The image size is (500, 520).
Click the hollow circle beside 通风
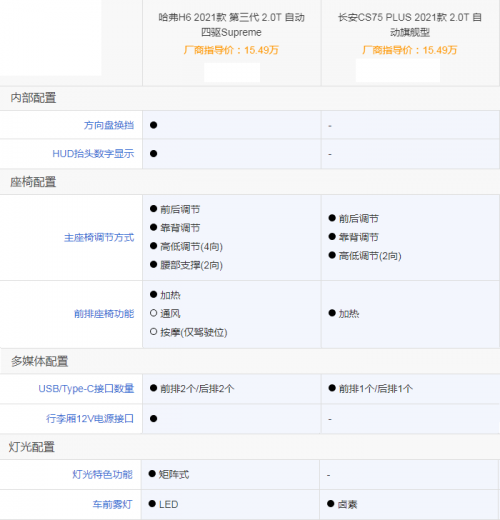pyautogui.click(x=153, y=313)
